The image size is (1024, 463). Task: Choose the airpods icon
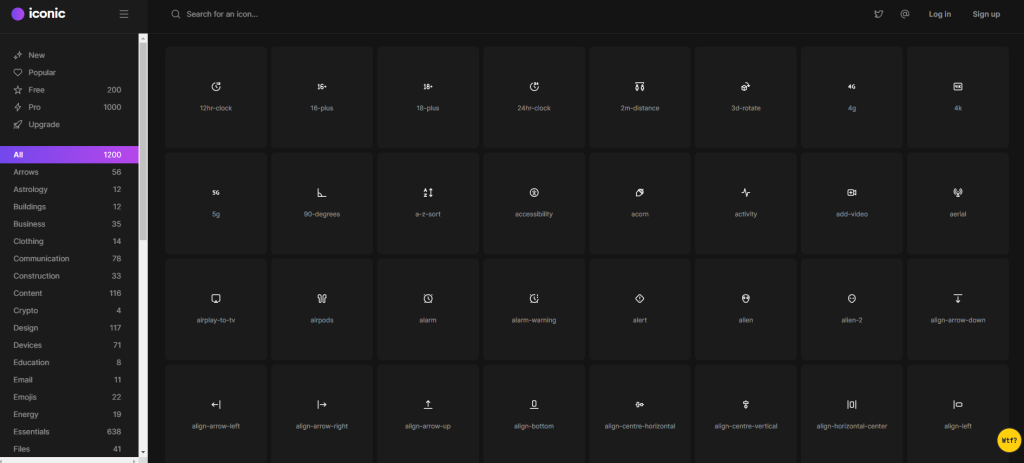tap(321, 310)
